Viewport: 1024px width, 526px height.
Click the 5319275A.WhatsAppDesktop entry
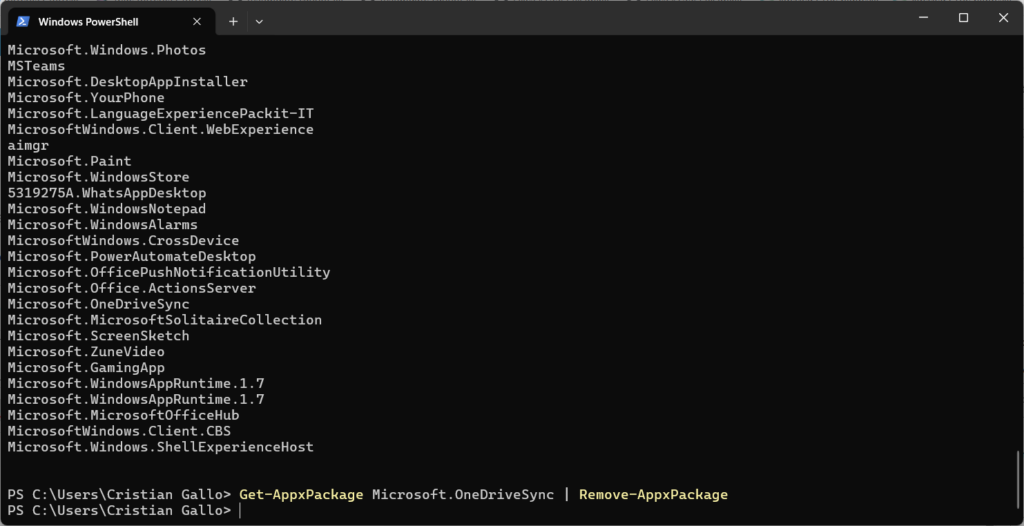click(106, 193)
